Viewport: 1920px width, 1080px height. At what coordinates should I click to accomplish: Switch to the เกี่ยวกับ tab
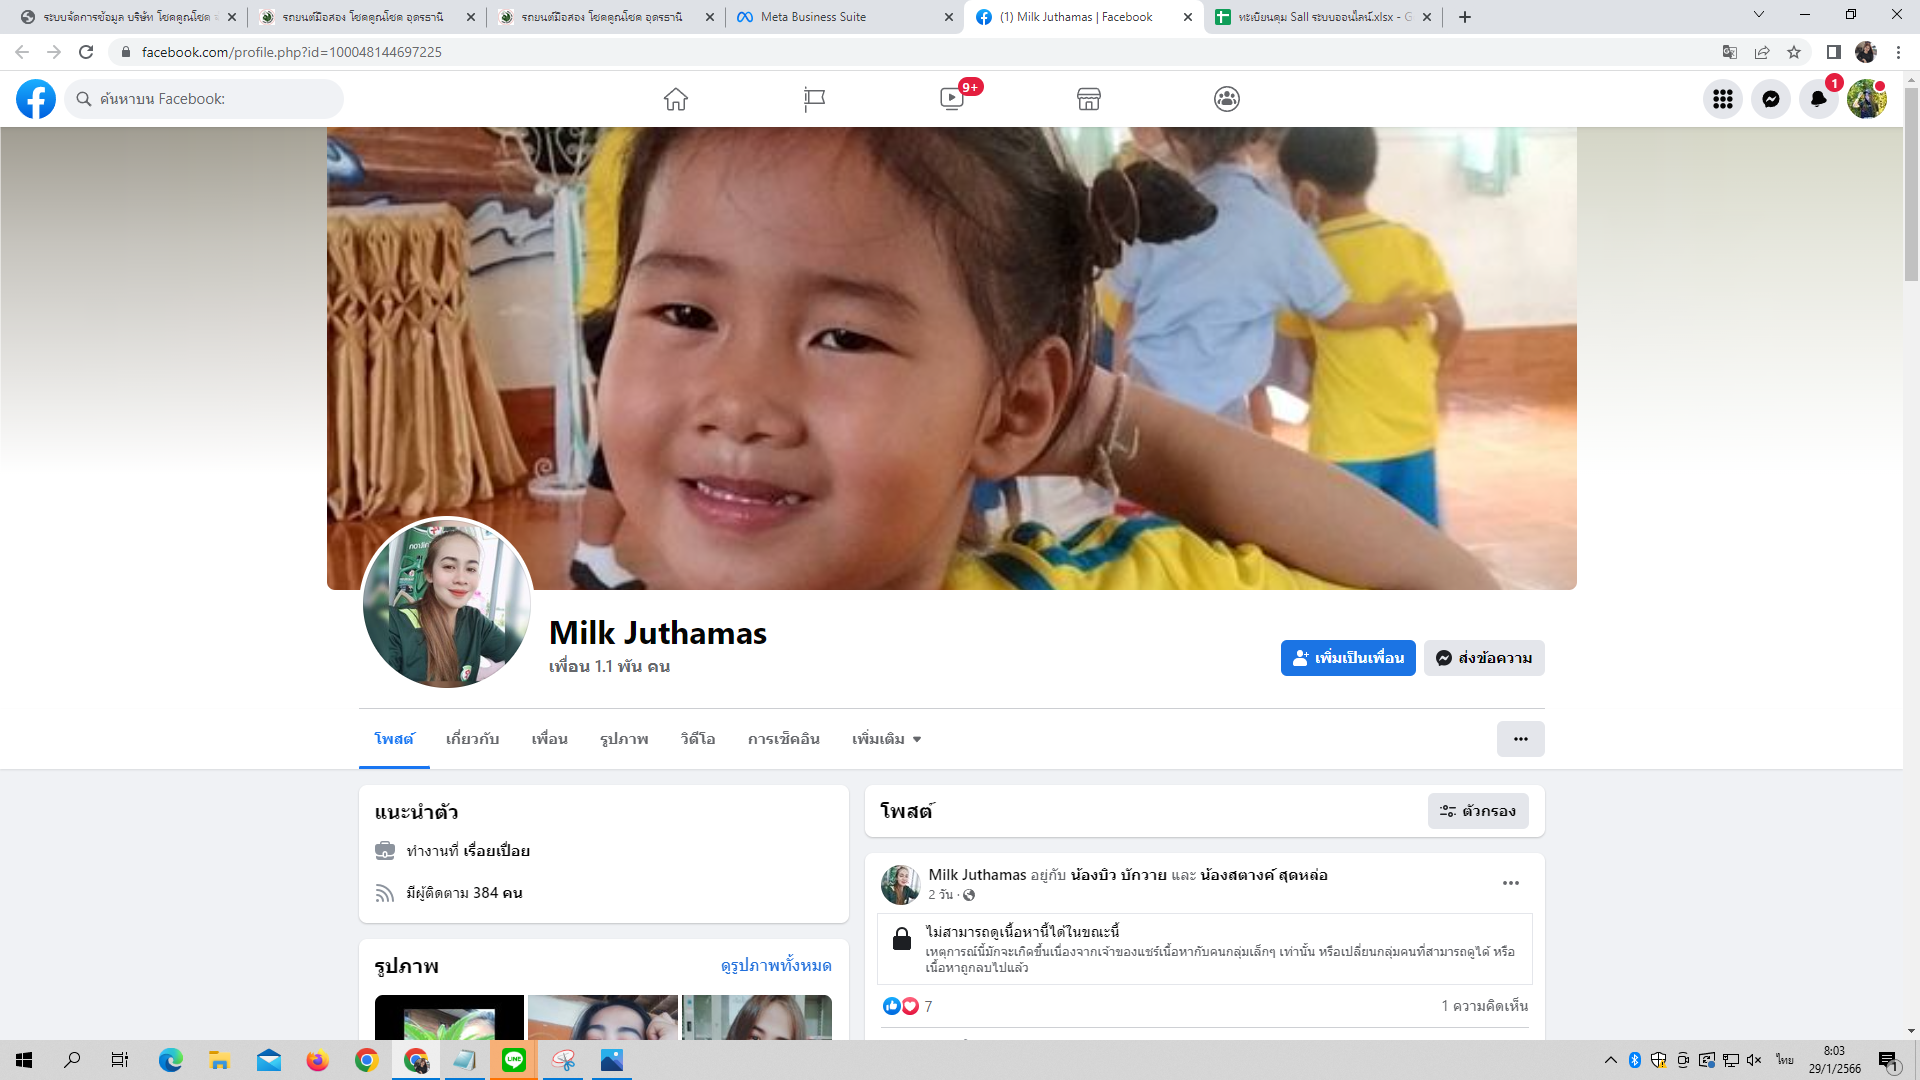click(472, 739)
